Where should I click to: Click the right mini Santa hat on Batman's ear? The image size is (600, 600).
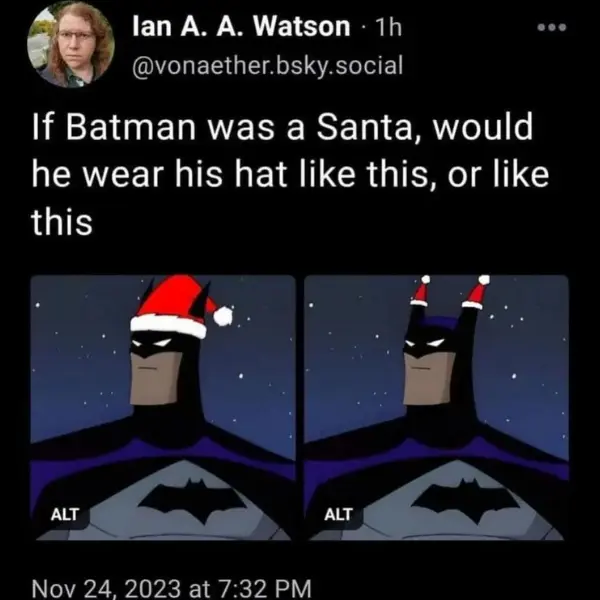[478, 293]
